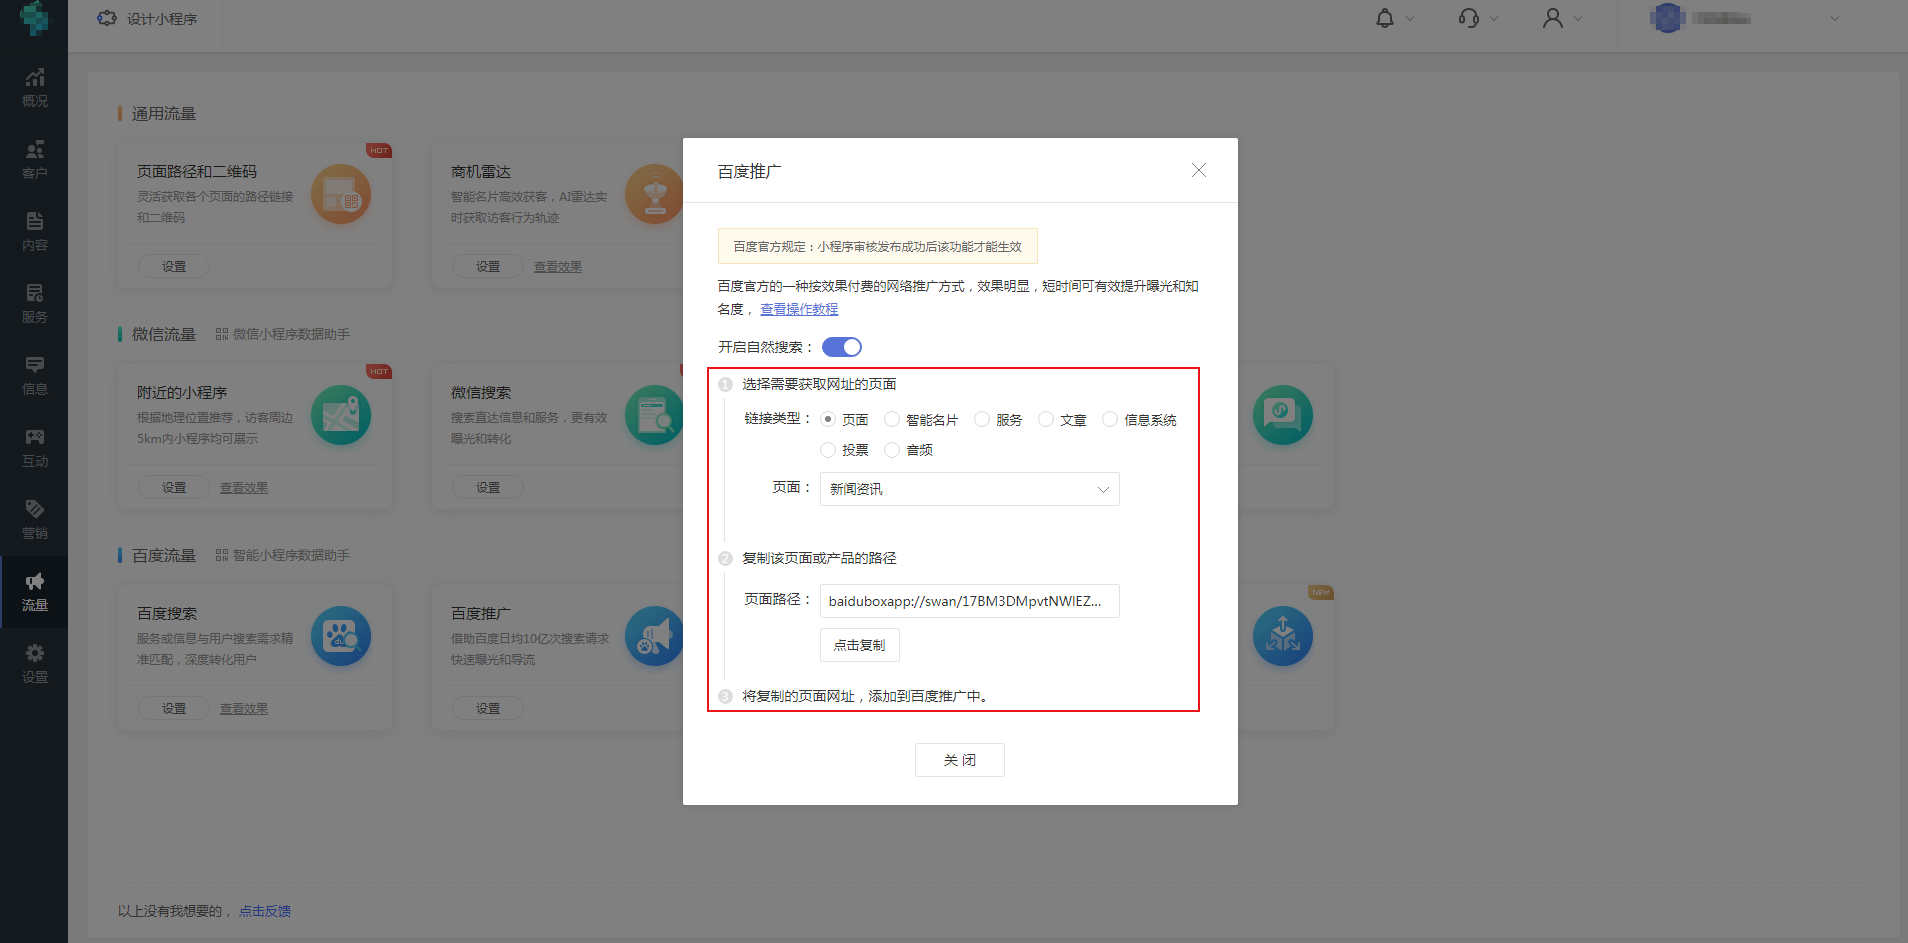1908x943 pixels.
Task: Expand the account name dropdown arrow
Action: [1835, 18]
